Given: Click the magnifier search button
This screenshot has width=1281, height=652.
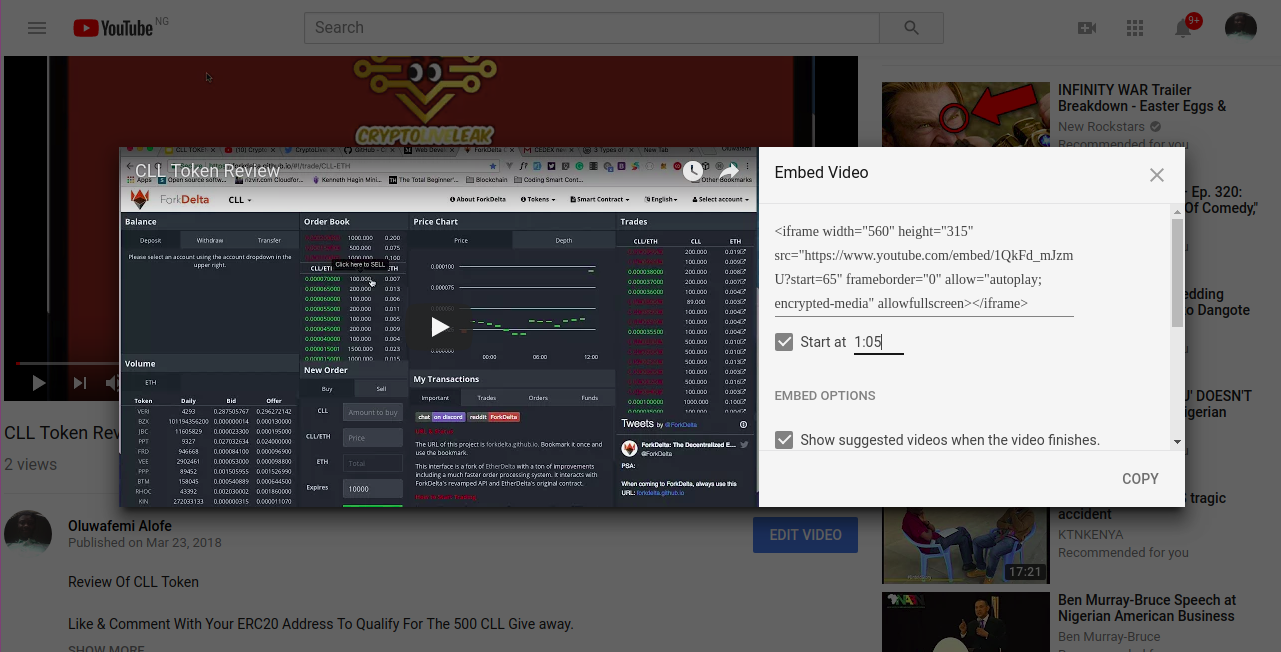Looking at the screenshot, I should point(911,28).
